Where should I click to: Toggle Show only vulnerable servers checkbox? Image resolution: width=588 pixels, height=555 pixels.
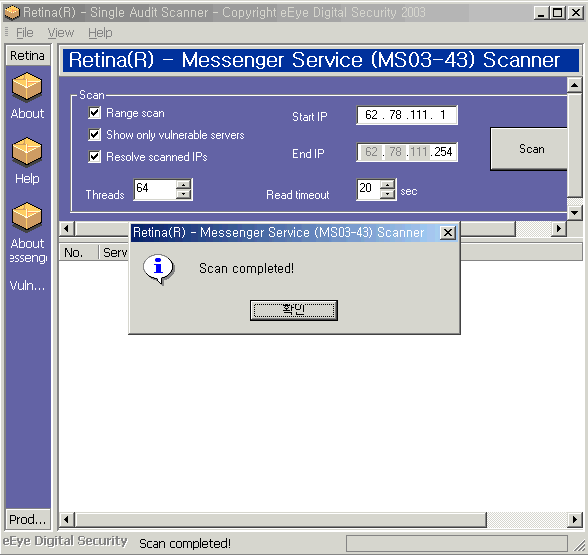94,134
